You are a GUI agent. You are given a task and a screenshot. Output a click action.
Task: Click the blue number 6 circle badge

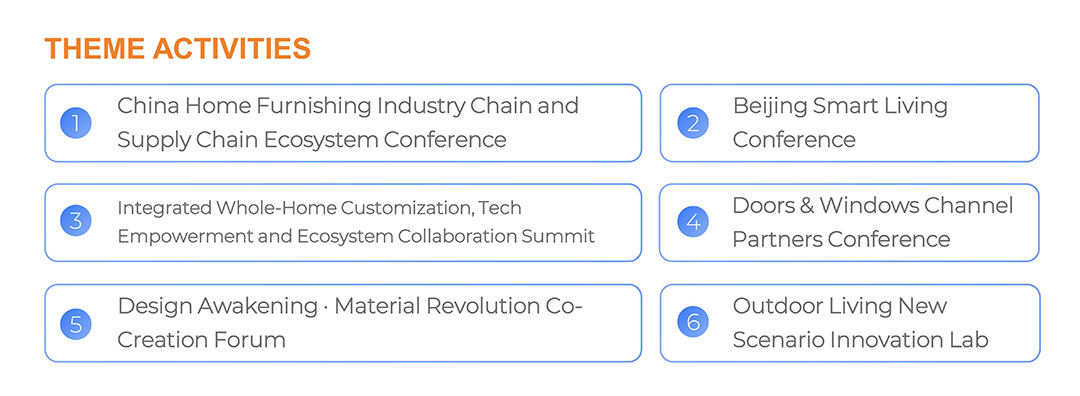tap(693, 322)
